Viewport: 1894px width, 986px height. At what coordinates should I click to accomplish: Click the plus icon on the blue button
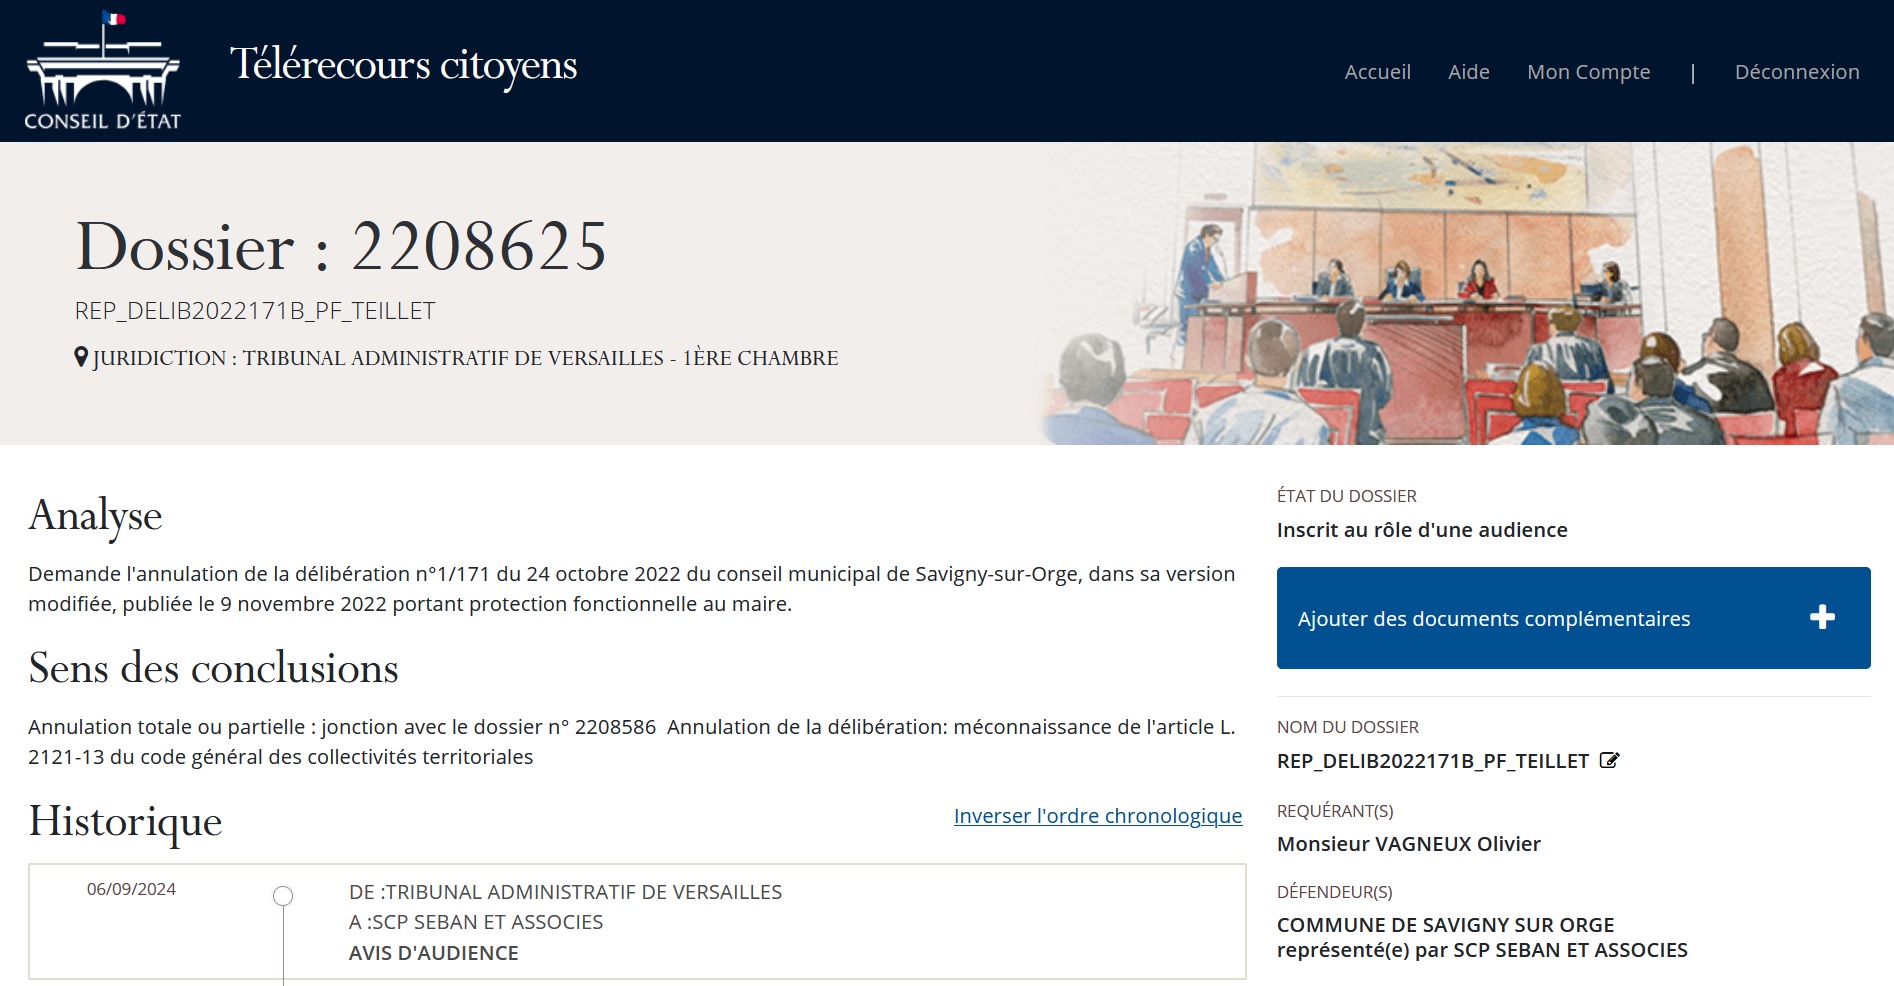1822,617
